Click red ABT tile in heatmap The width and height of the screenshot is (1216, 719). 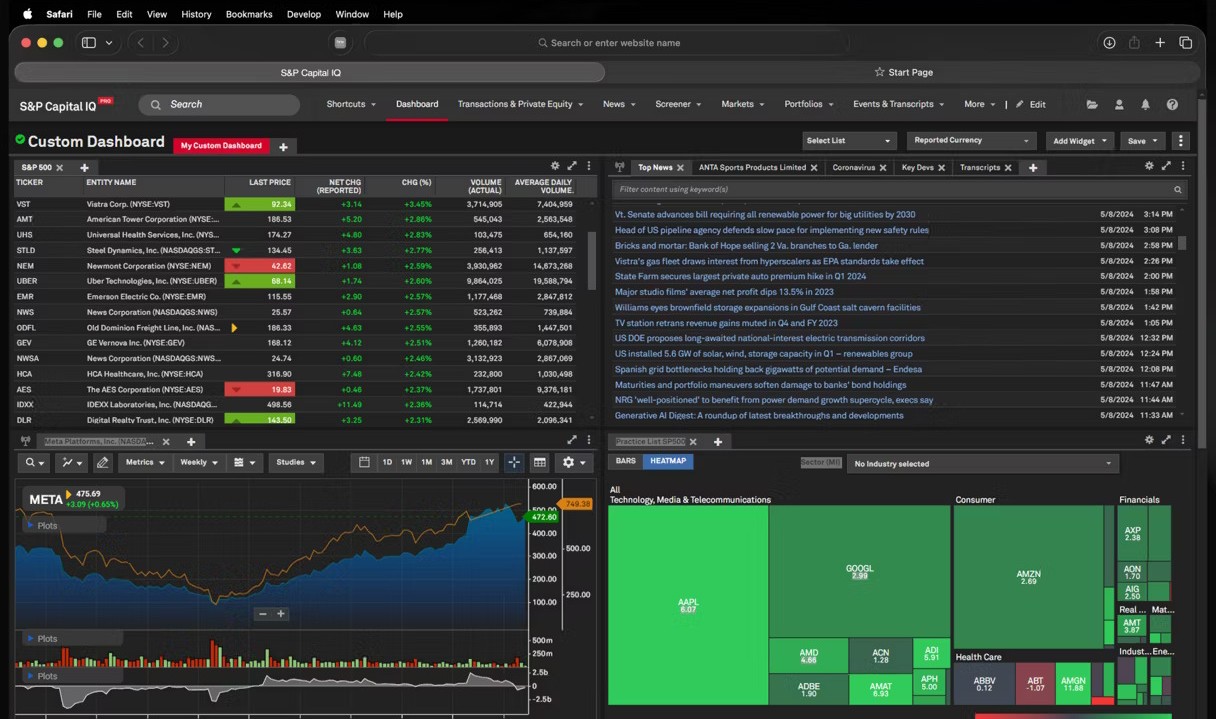(x=1035, y=683)
